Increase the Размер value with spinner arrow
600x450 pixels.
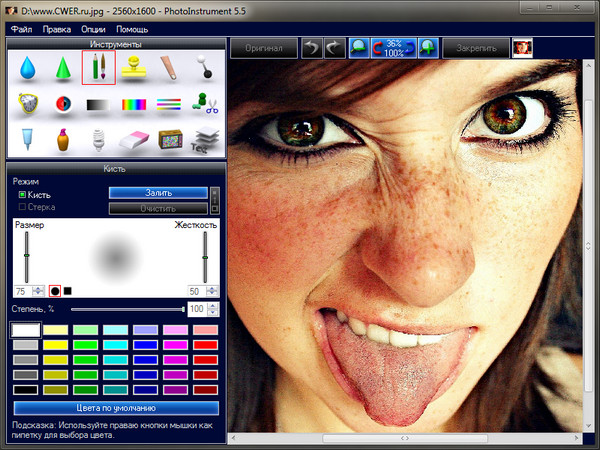[x=39, y=288]
